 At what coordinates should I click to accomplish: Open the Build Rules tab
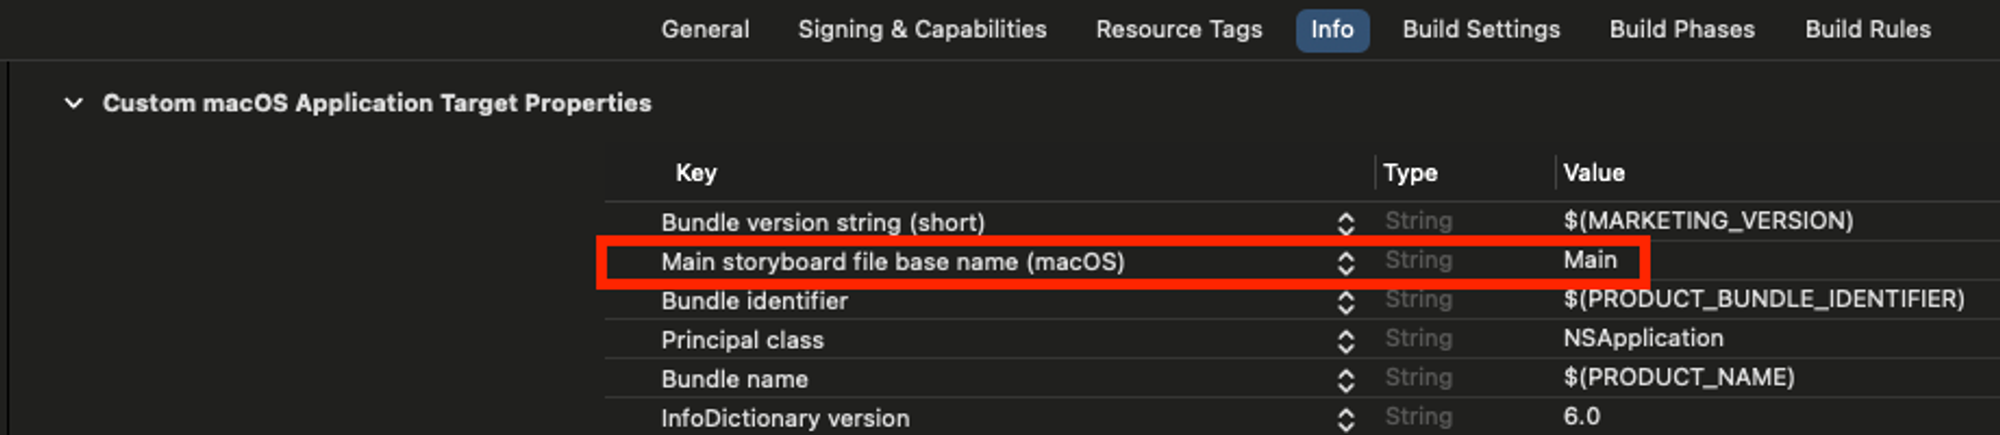point(1868,29)
